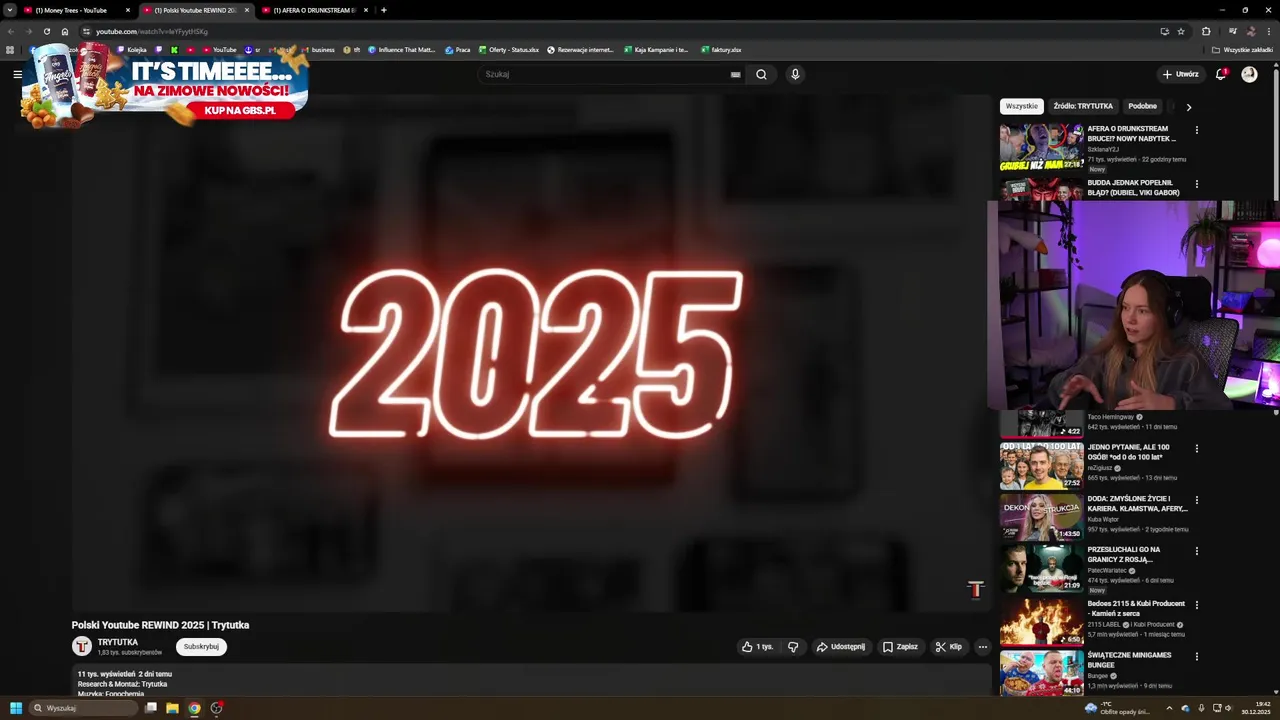This screenshot has width=1280, height=720.
Task: Open the taskbar clock showing 19:42
Action: (1255, 708)
